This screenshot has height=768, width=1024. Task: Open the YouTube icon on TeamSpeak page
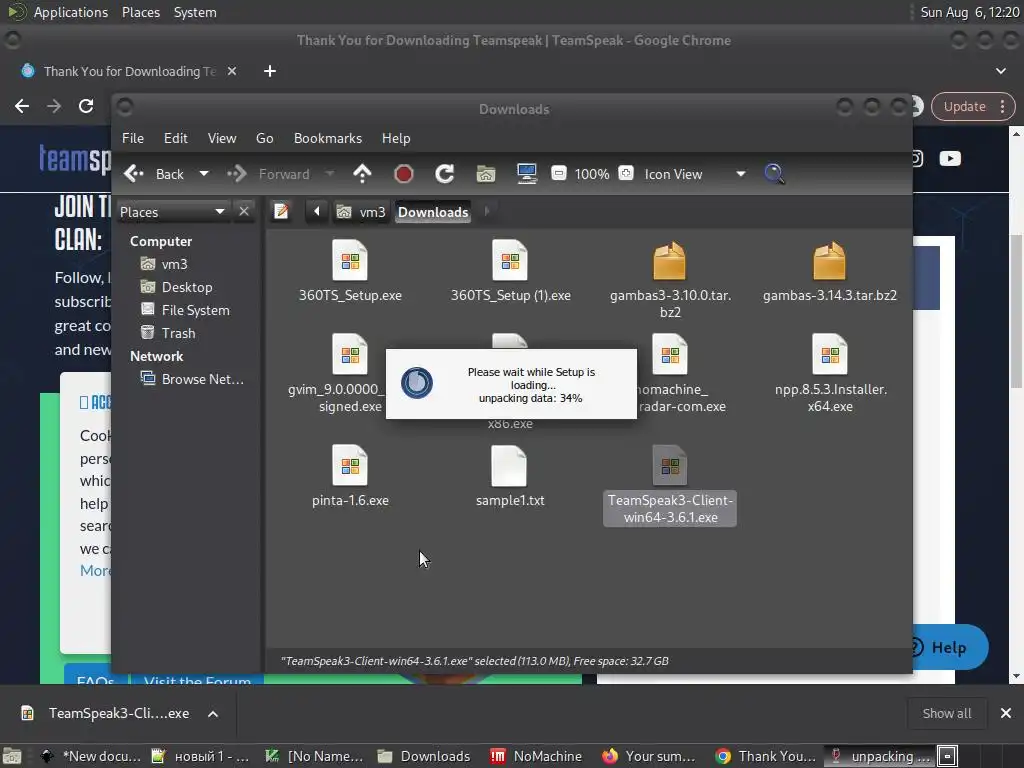[x=950, y=159]
